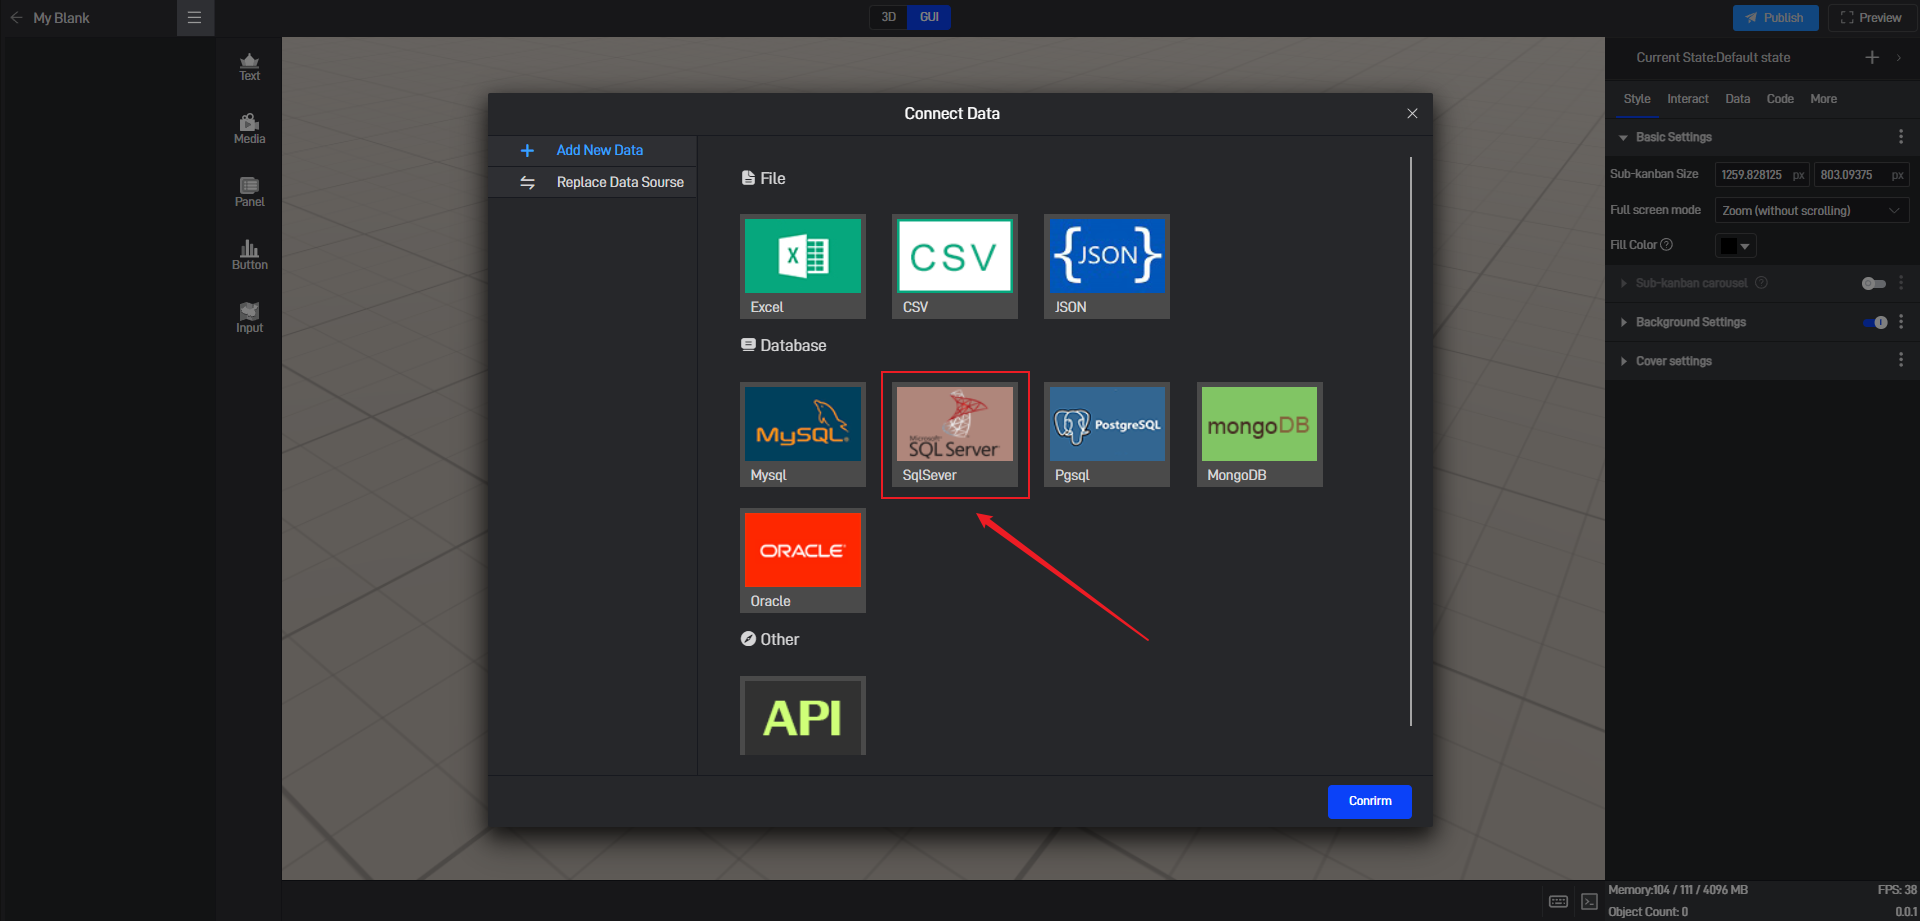The width and height of the screenshot is (1920, 921).
Task: Click the Preview button
Action: pyautogui.click(x=1871, y=18)
